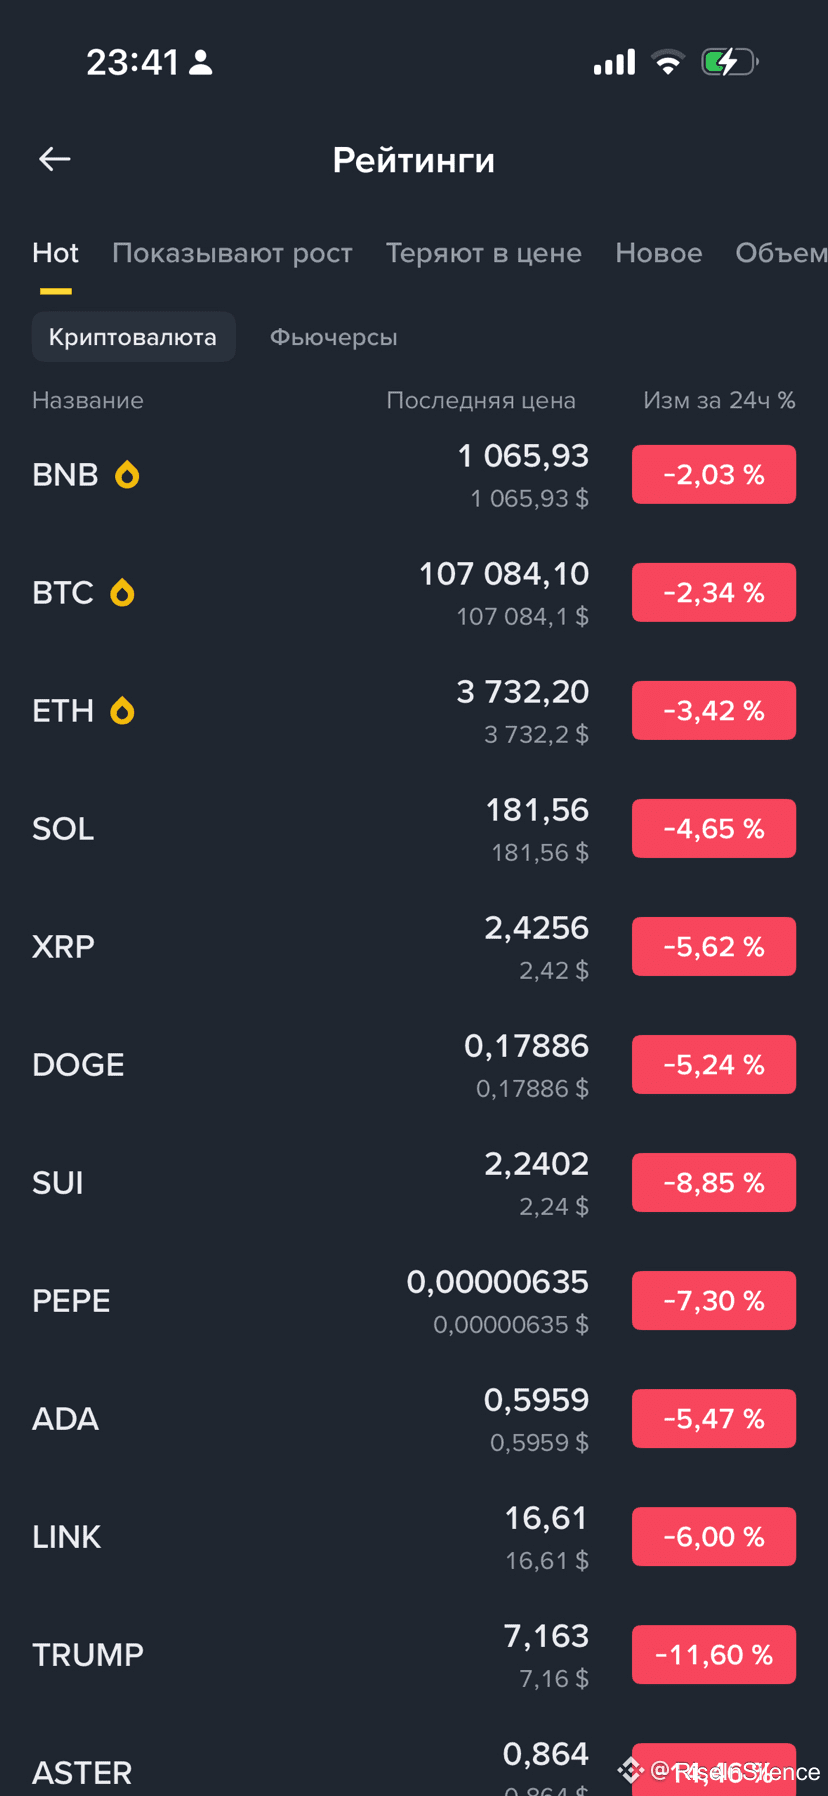Viewport: 828px width, 1796px height.
Task: Tap the BNB -2,03 % change badge
Action: click(714, 475)
